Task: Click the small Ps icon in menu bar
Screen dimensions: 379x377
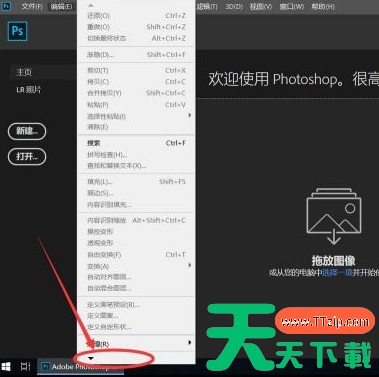Action: pyautogui.click(x=6, y=6)
